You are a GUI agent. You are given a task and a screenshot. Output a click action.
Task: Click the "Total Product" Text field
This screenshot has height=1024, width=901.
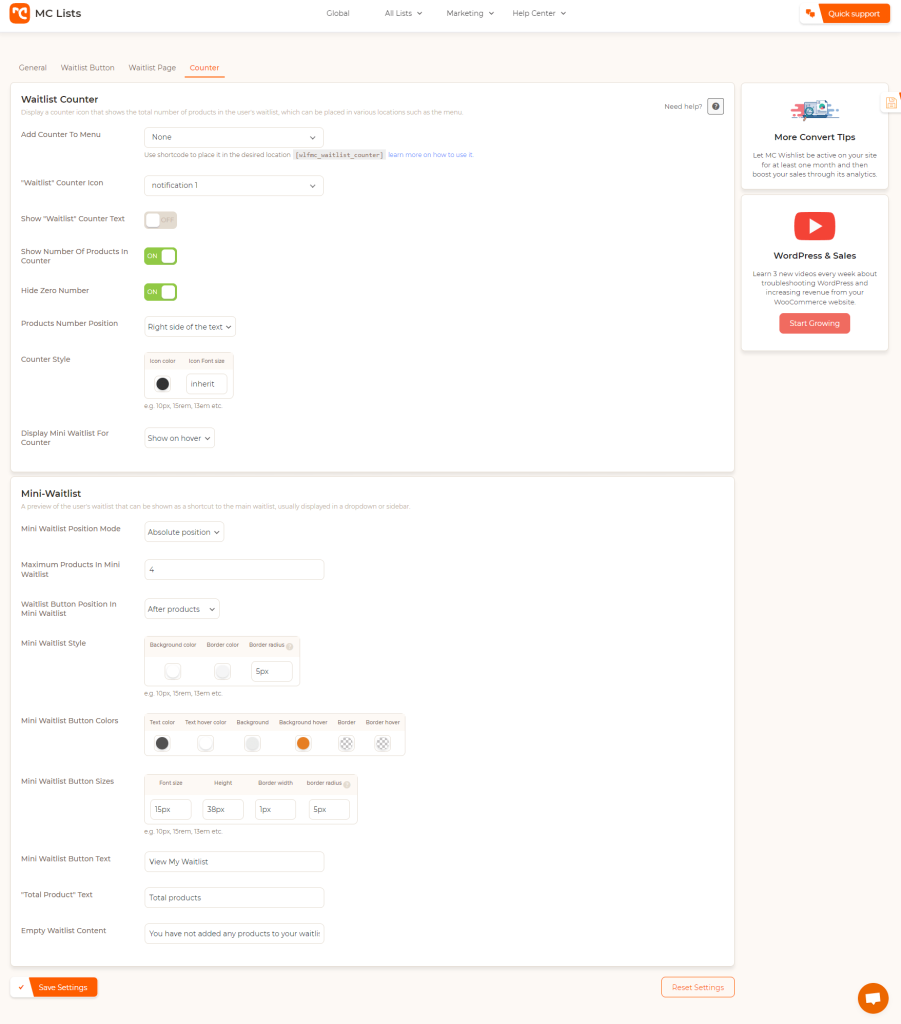[234, 897]
